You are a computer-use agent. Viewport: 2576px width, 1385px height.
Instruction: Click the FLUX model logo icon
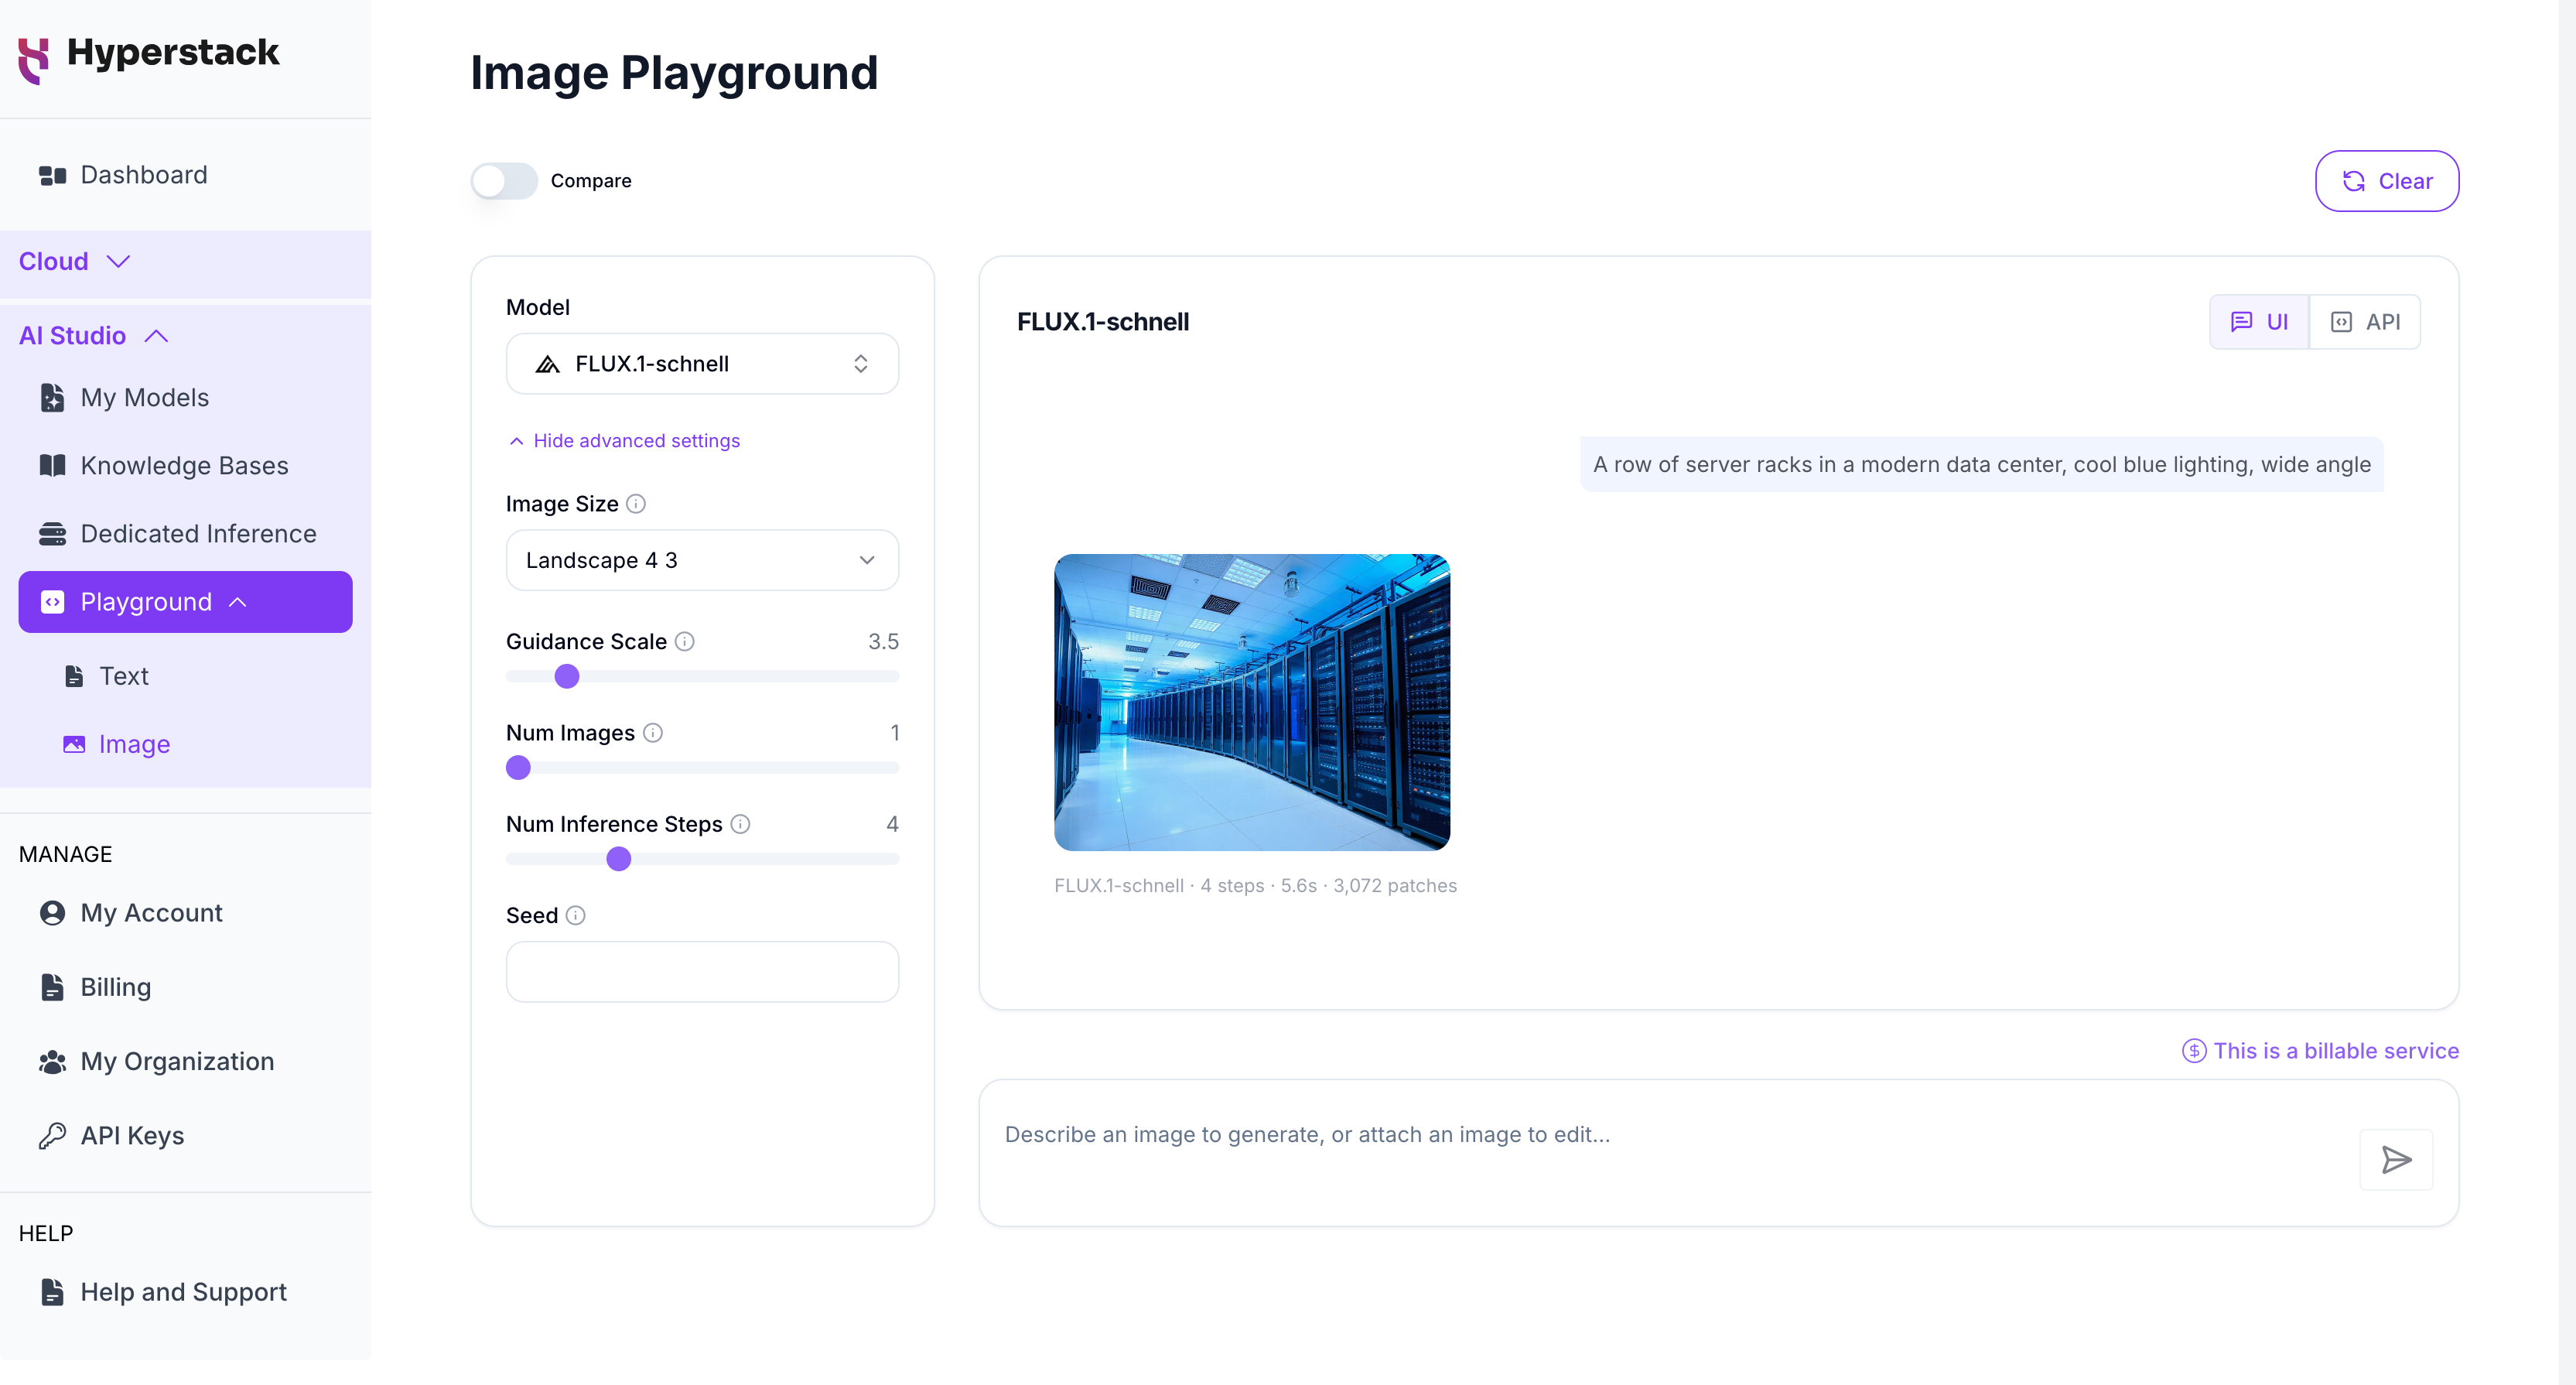pyautogui.click(x=547, y=364)
